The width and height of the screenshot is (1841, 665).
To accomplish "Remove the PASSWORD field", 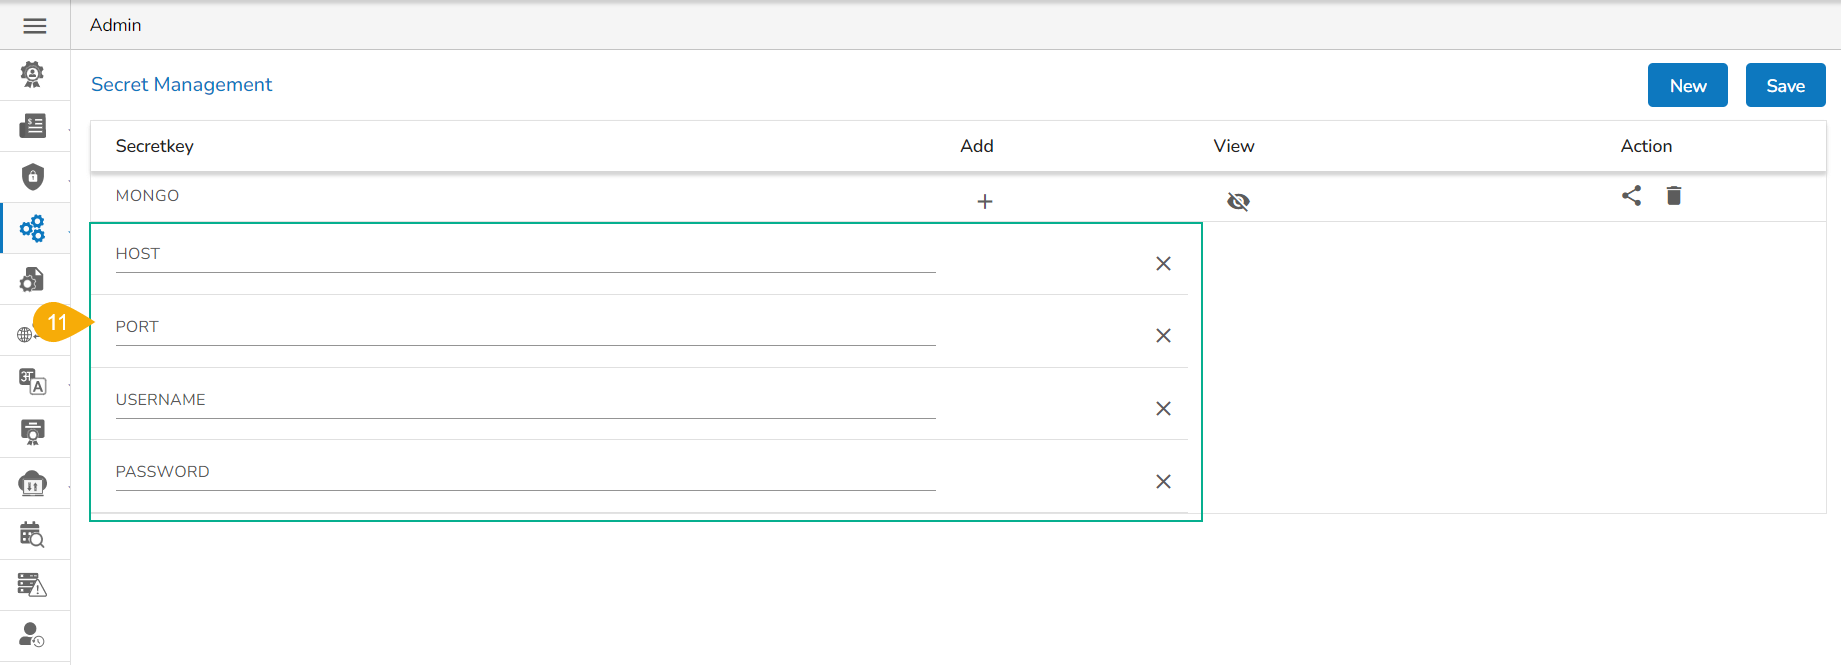I will 1163,482.
